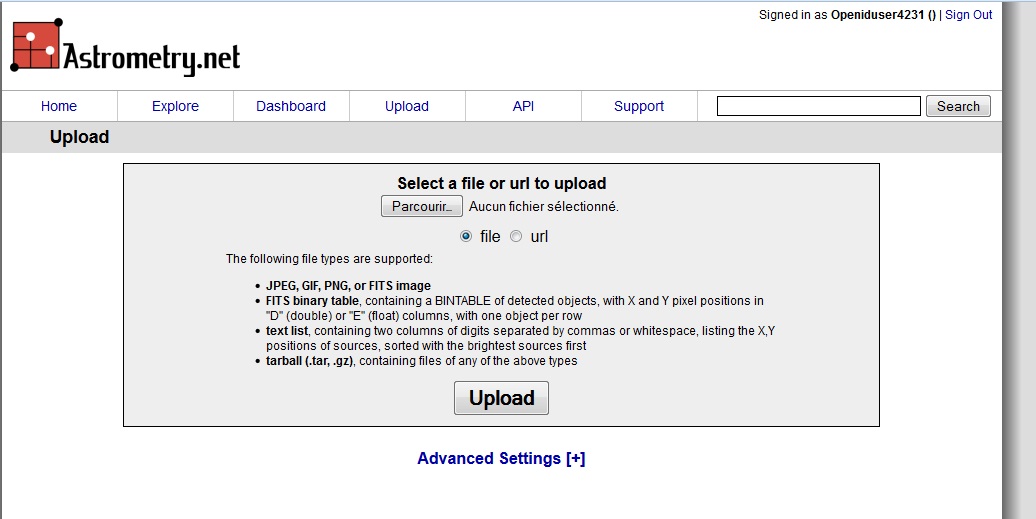This screenshot has width=1036, height=519.
Task: Click the 'tarball (.tar, .gz)' bullet text
Action: point(309,361)
